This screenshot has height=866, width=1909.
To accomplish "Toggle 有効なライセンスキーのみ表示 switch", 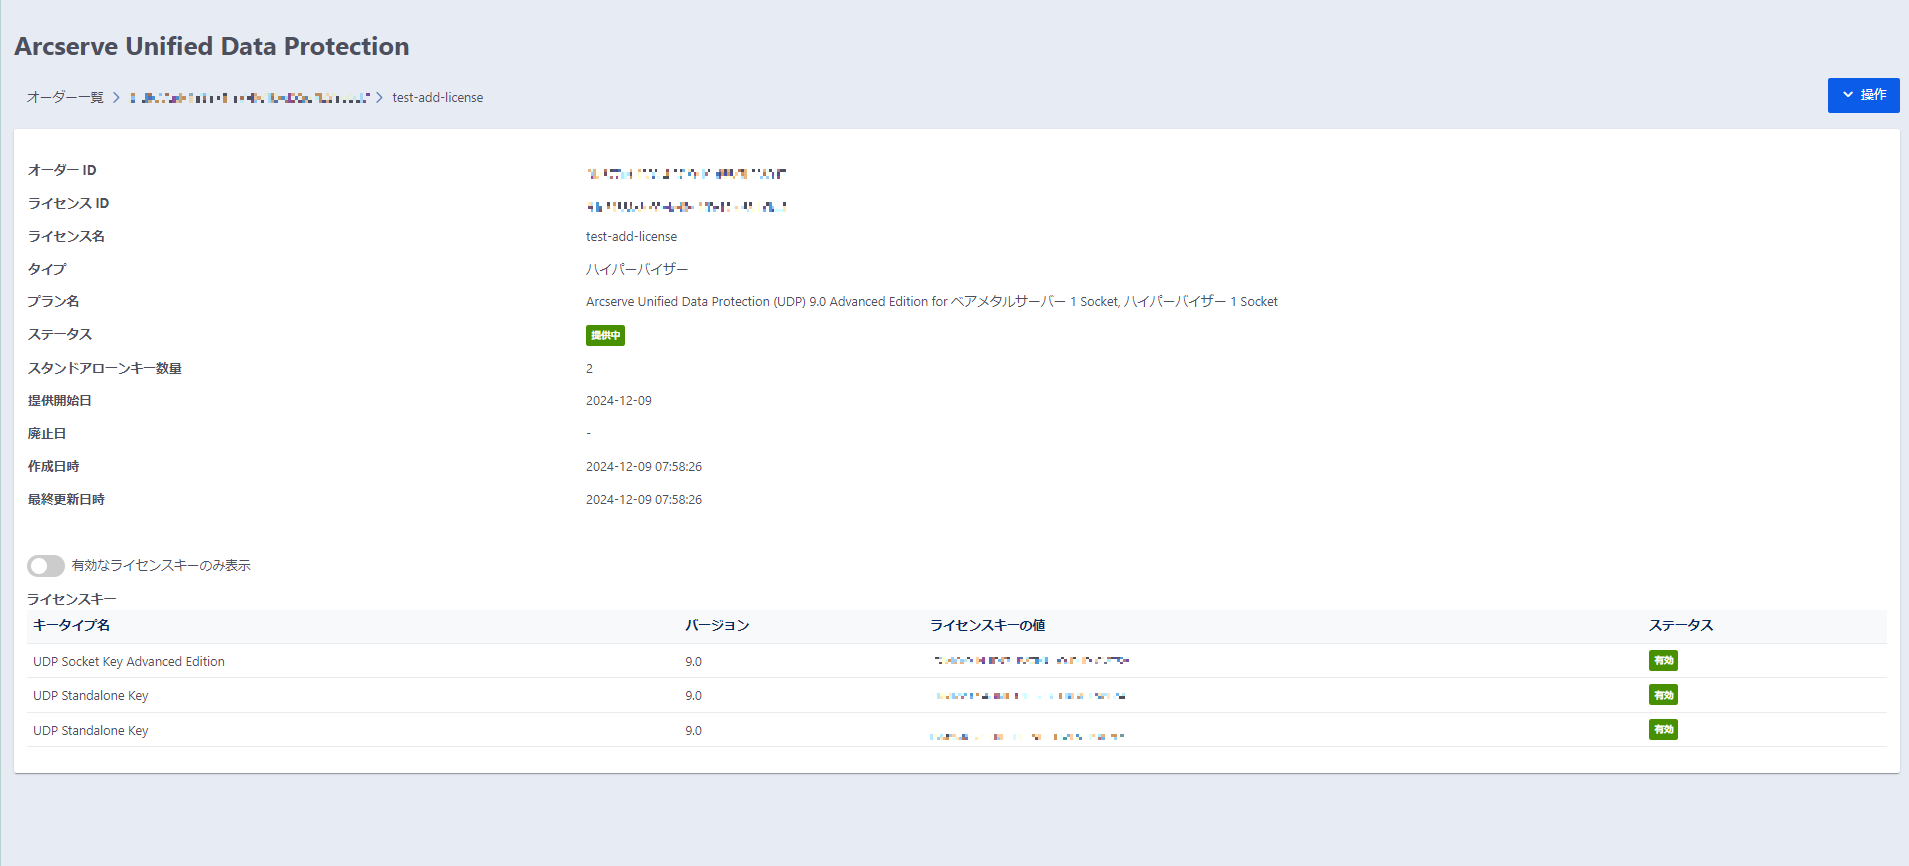I will (x=46, y=566).
